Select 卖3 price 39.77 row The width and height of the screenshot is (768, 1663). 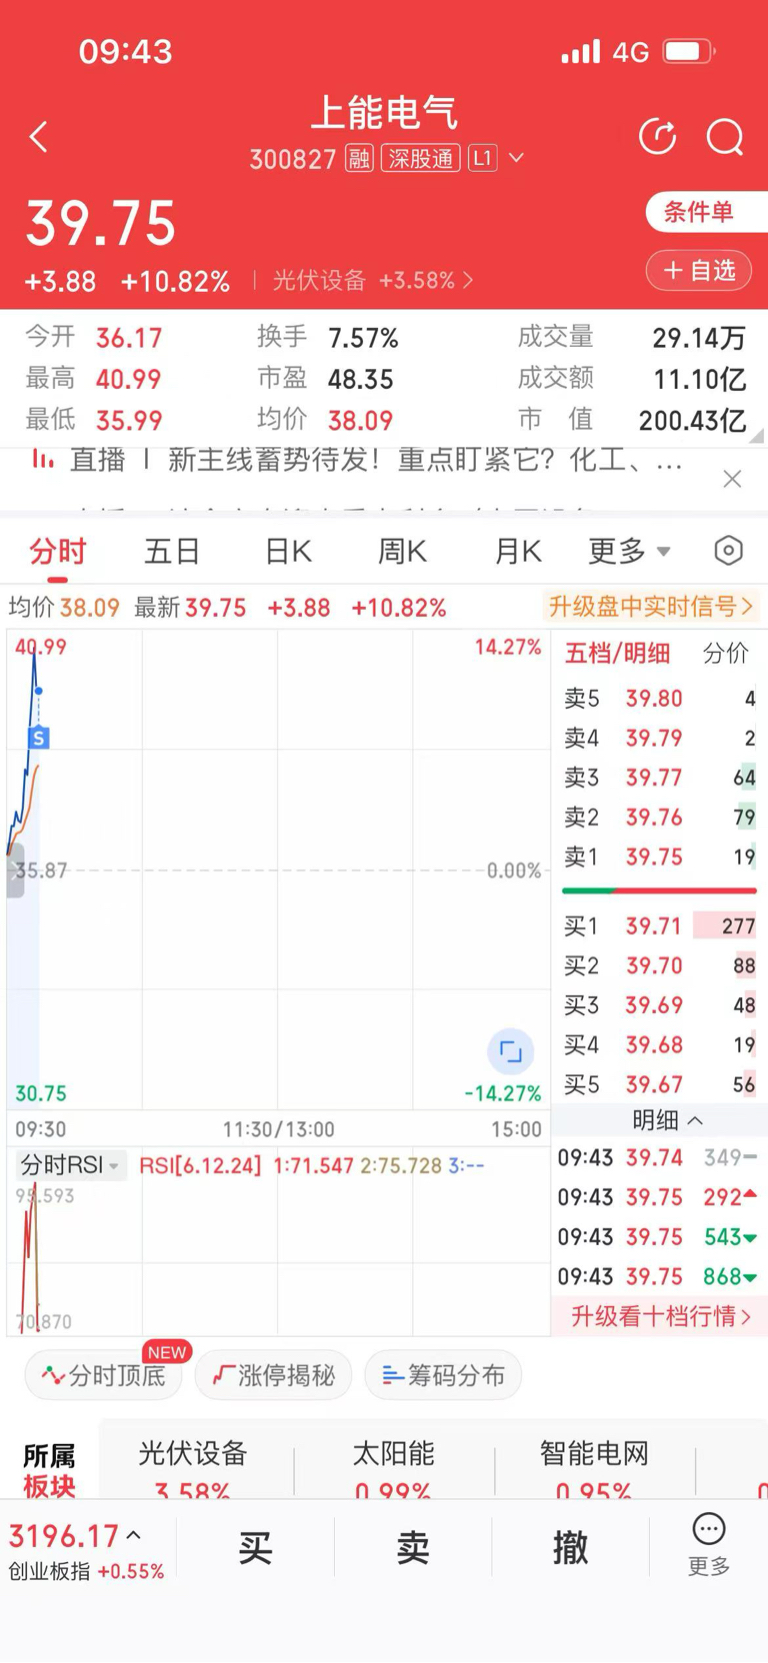[660, 777]
